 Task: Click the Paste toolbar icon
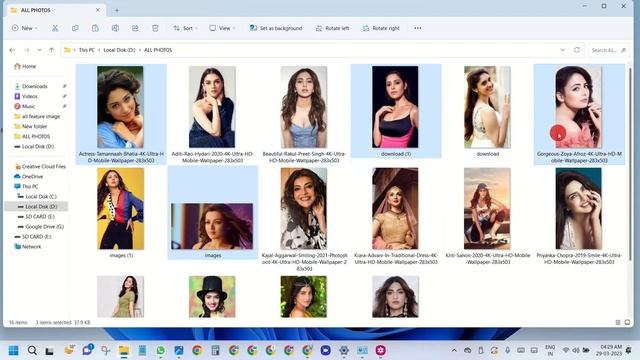click(x=95, y=28)
